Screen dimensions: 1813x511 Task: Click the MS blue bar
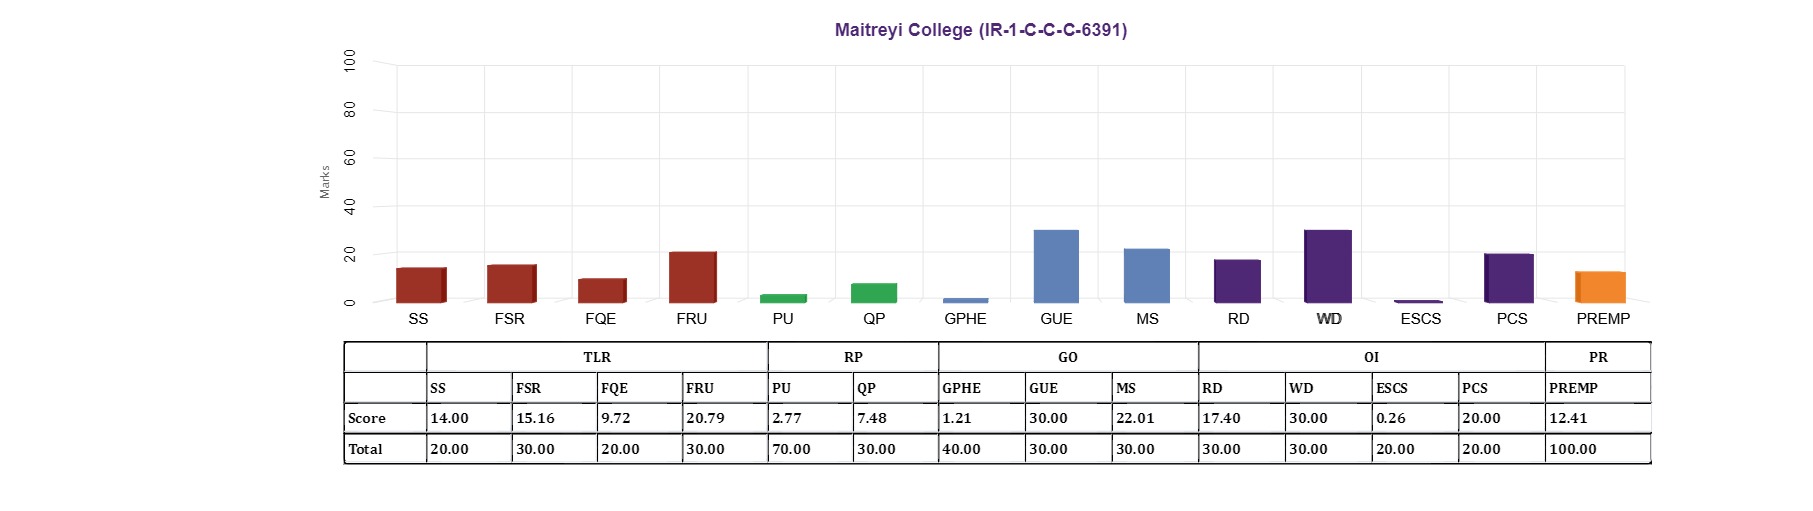(1147, 276)
